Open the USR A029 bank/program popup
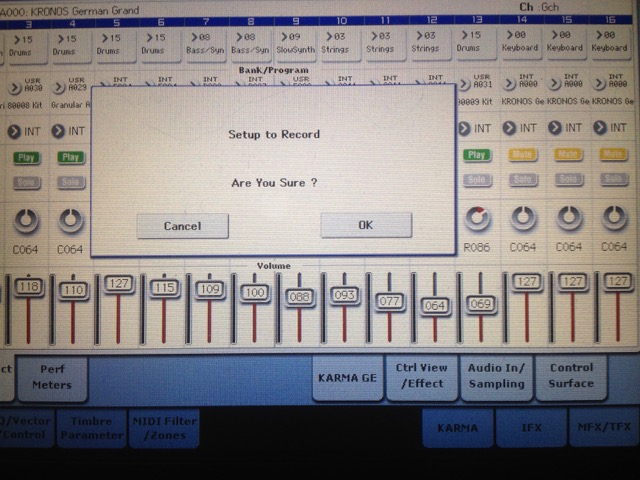The width and height of the screenshot is (640, 480). pos(59,87)
